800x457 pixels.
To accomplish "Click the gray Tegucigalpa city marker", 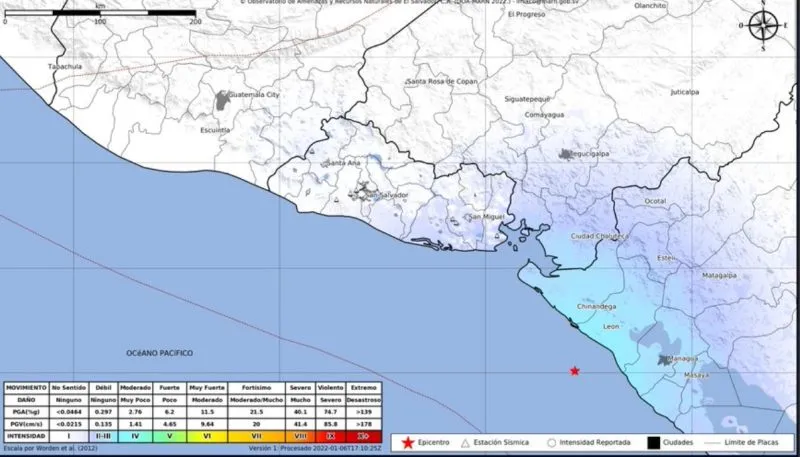I will (565, 155).
